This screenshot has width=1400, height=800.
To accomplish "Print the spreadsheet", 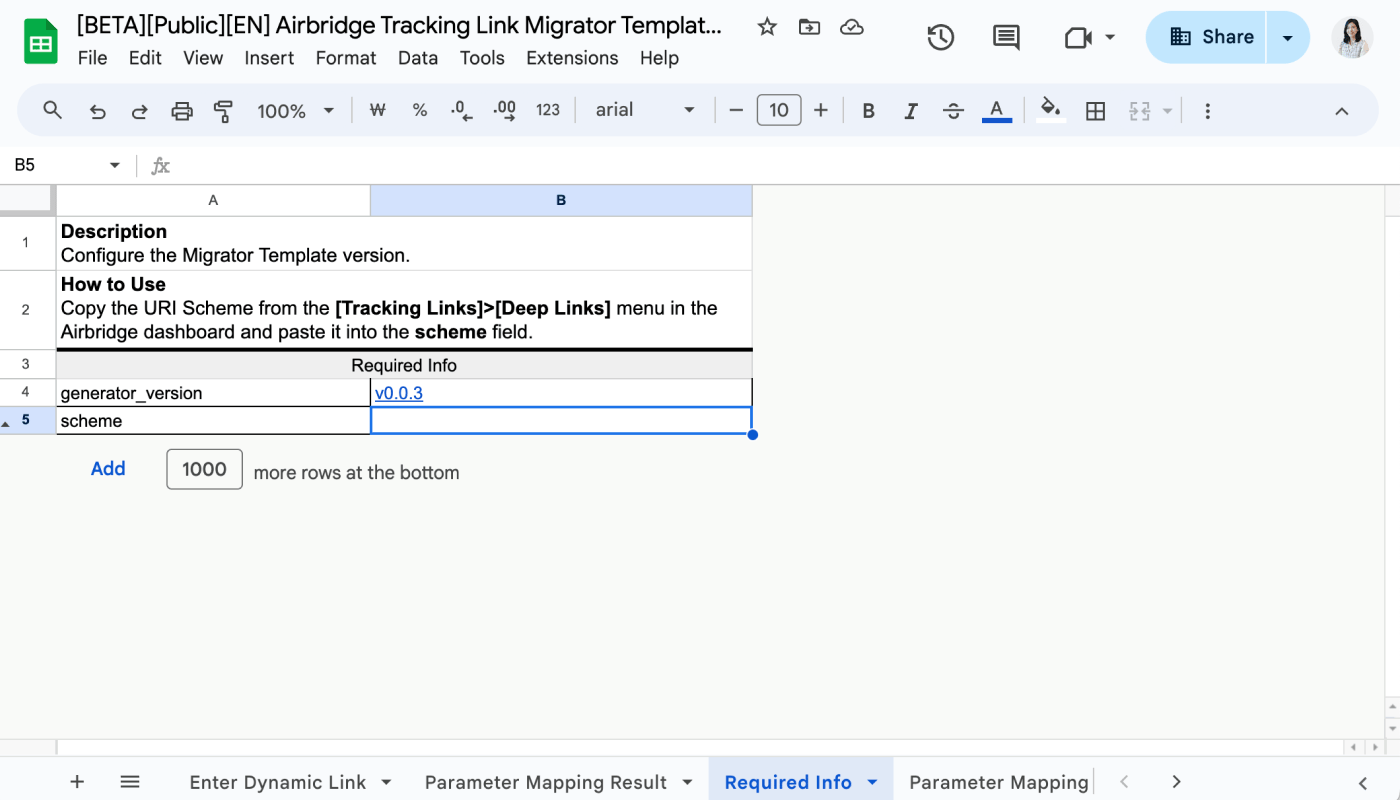I will [x=182, y=111].
